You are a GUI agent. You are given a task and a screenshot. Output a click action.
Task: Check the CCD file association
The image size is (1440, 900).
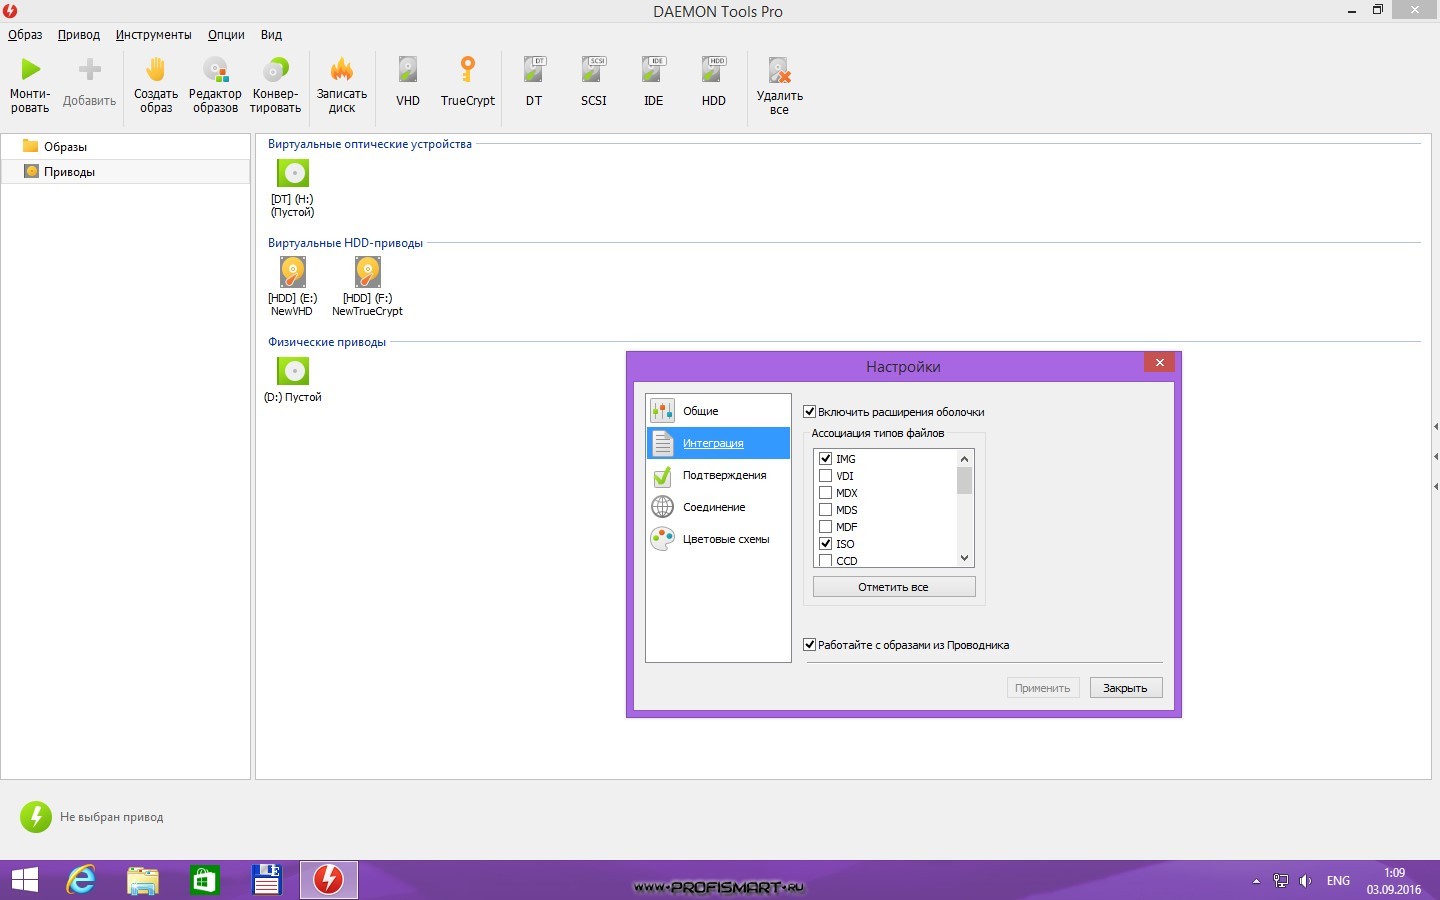click(x=826, y=560)
